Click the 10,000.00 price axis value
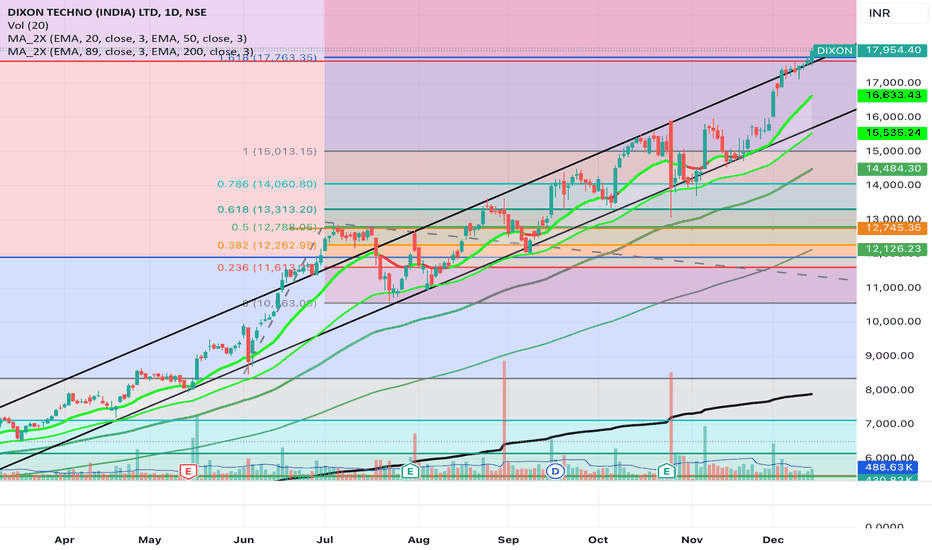This screenshot has height=550, width=932. [x=893, y=322]
